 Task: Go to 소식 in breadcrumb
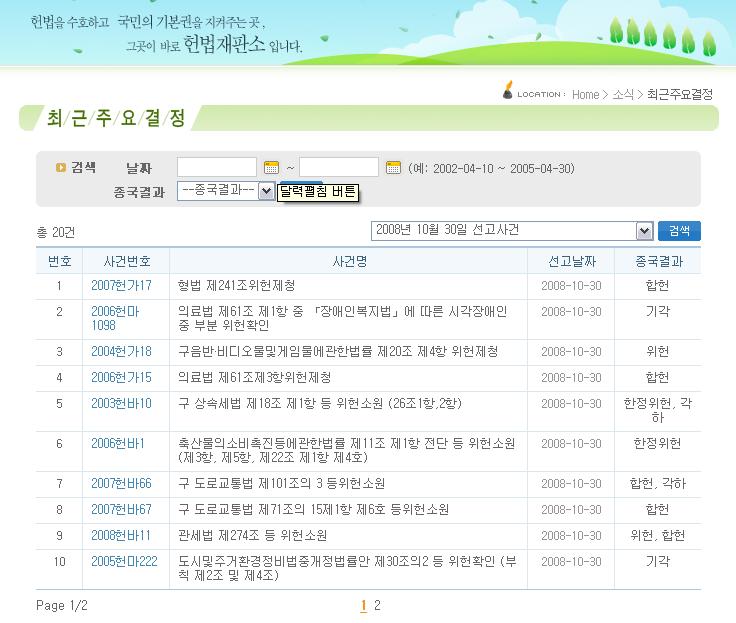[x=623, y=94]
